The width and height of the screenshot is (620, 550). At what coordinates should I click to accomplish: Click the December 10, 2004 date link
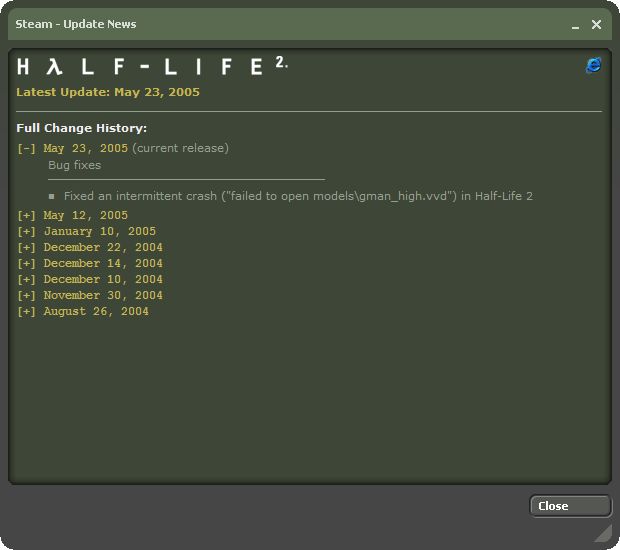click(103, 280)
